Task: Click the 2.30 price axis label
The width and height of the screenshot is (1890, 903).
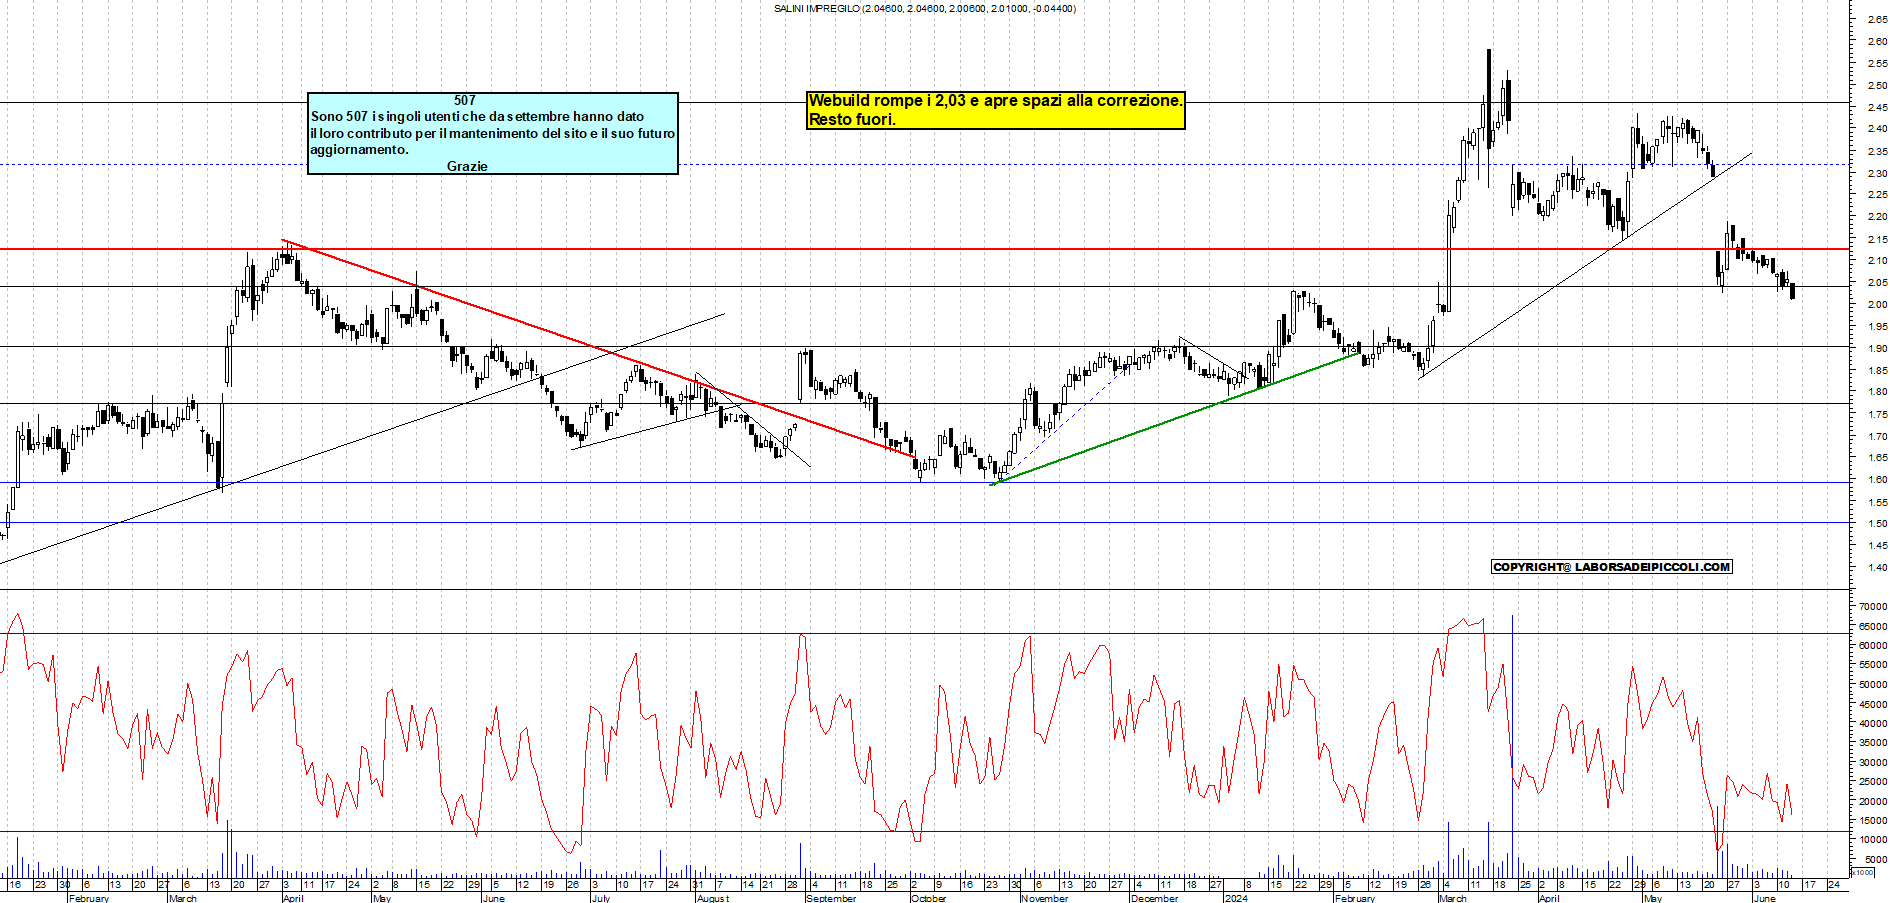Action: click(x=1876, y=173)
